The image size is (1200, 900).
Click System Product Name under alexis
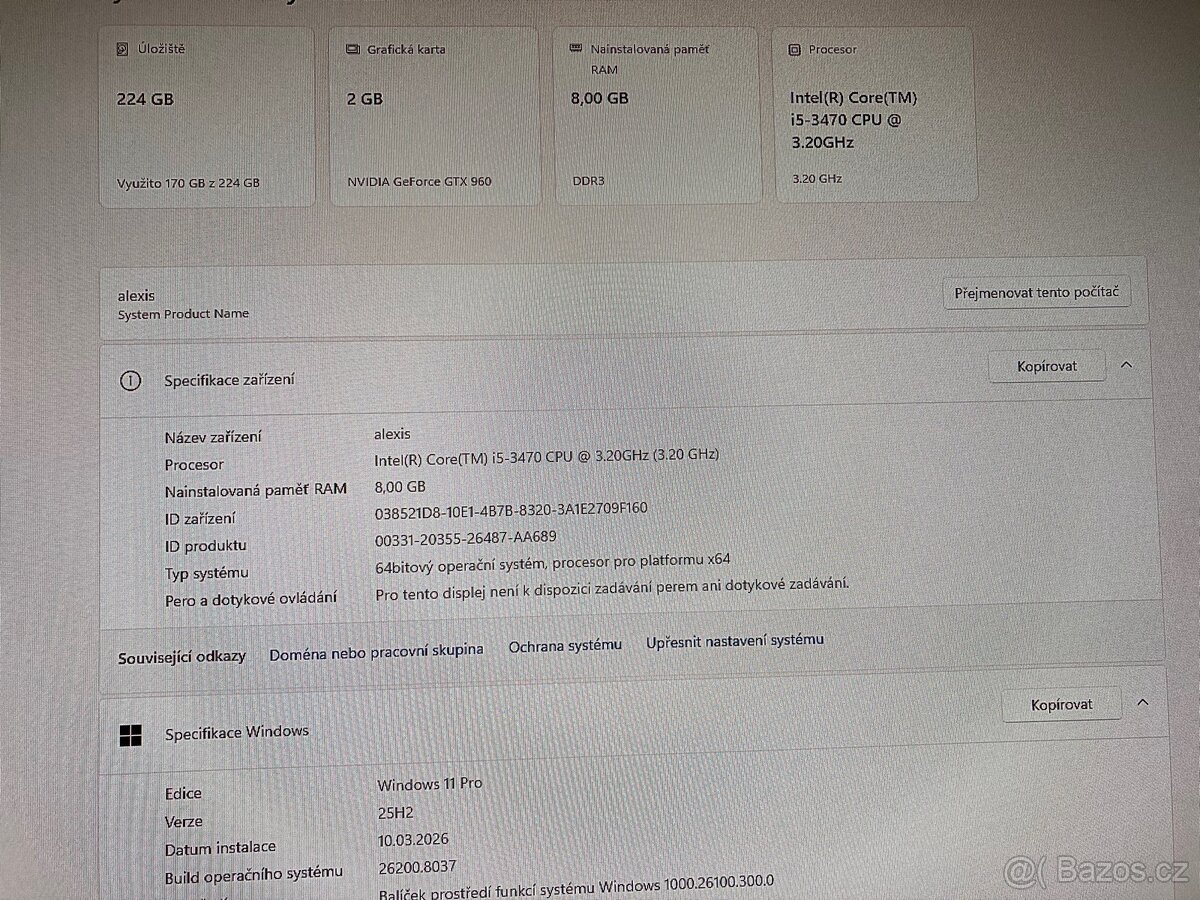[x=183, y=313]
